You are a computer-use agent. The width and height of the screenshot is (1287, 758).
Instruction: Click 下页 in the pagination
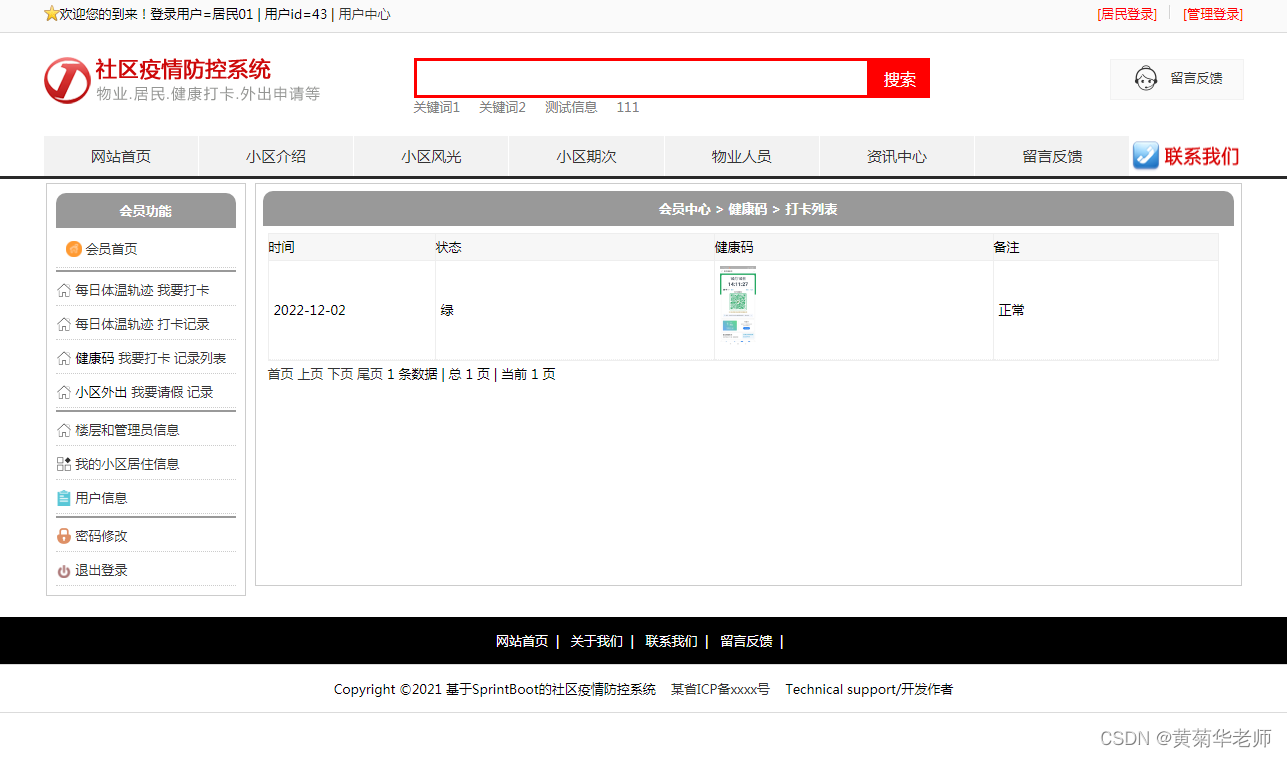tap(340, 374)
